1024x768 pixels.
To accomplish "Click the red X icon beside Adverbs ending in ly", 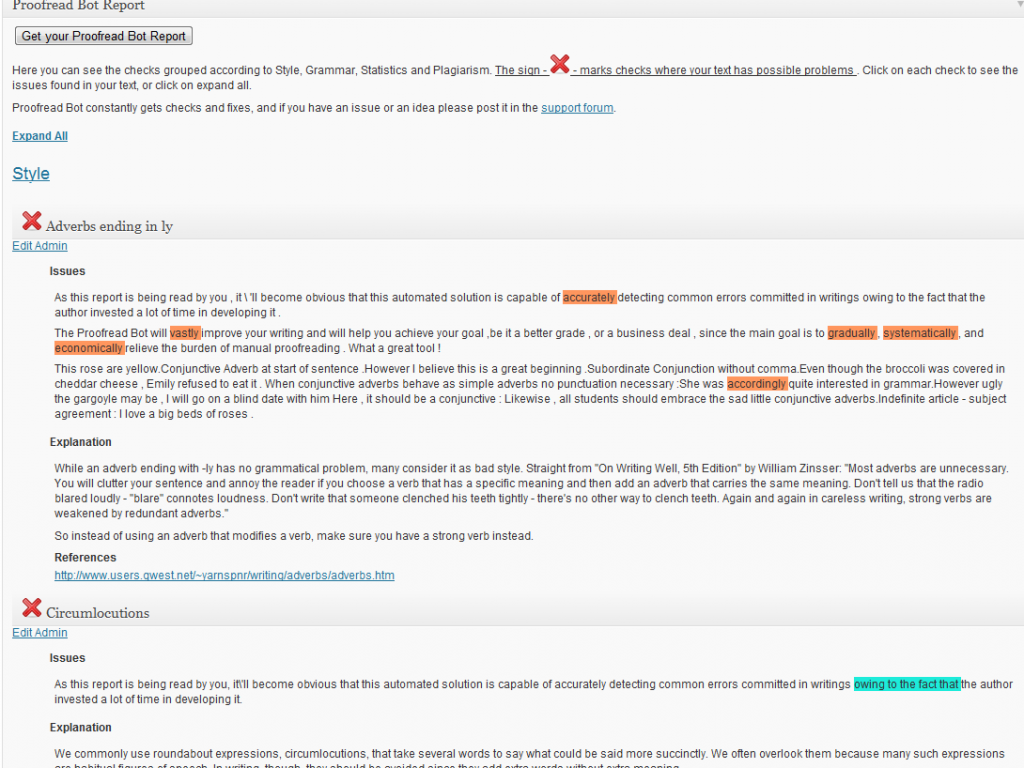I will [30, 222].
